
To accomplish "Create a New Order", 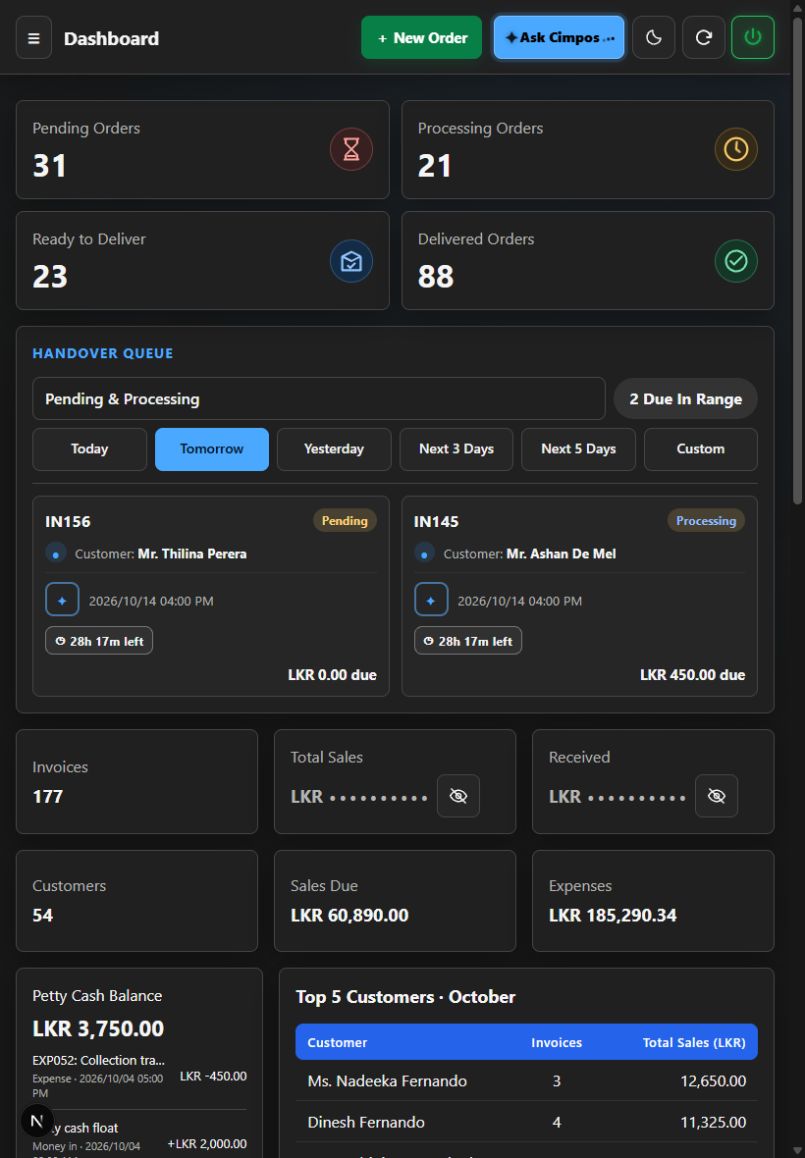I will coord(422,38).
